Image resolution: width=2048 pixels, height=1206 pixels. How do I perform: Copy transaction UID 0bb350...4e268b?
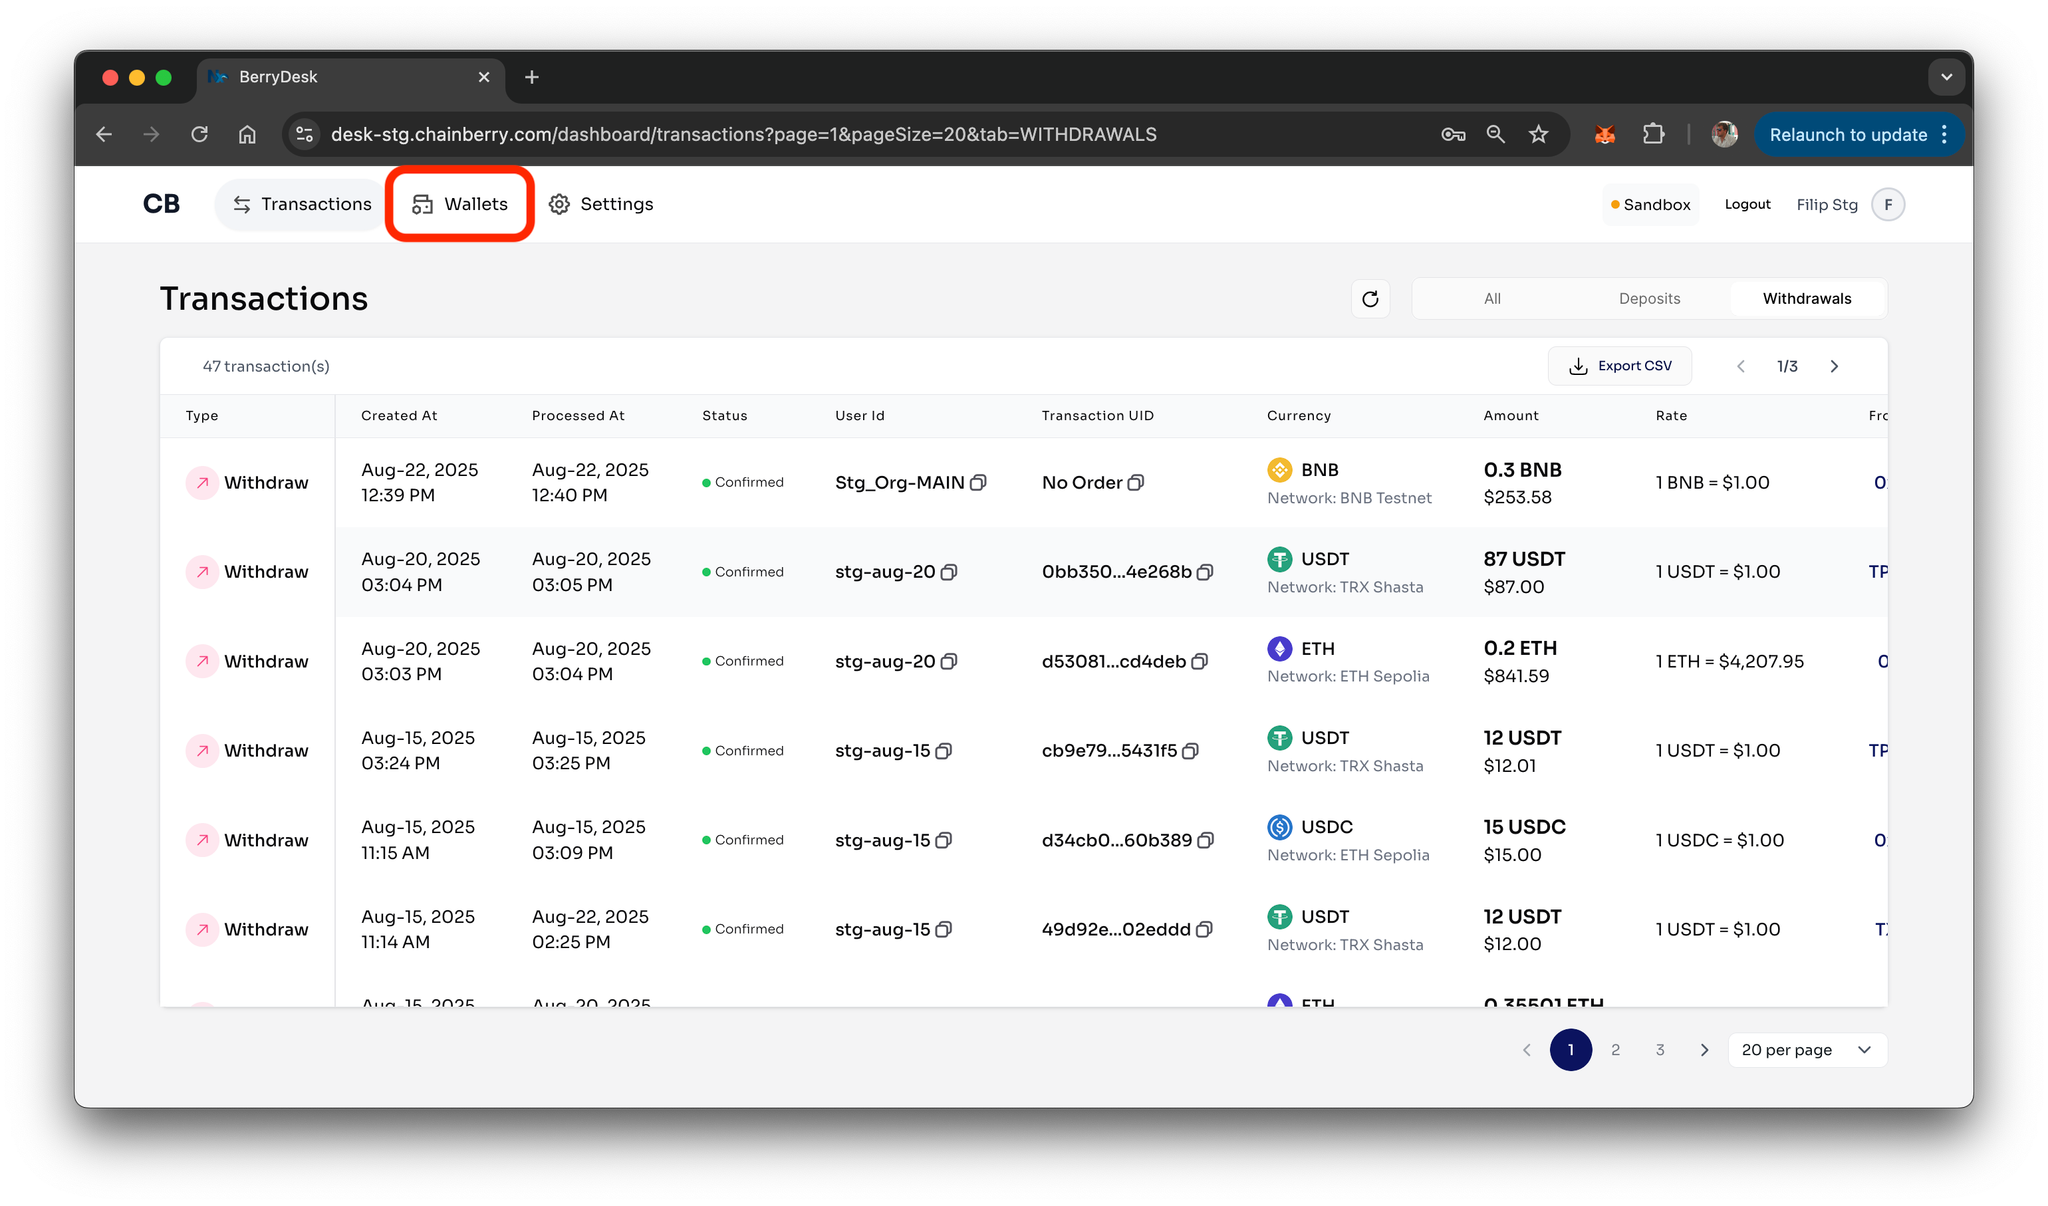pyautogui.click(x=1205, y=572)
